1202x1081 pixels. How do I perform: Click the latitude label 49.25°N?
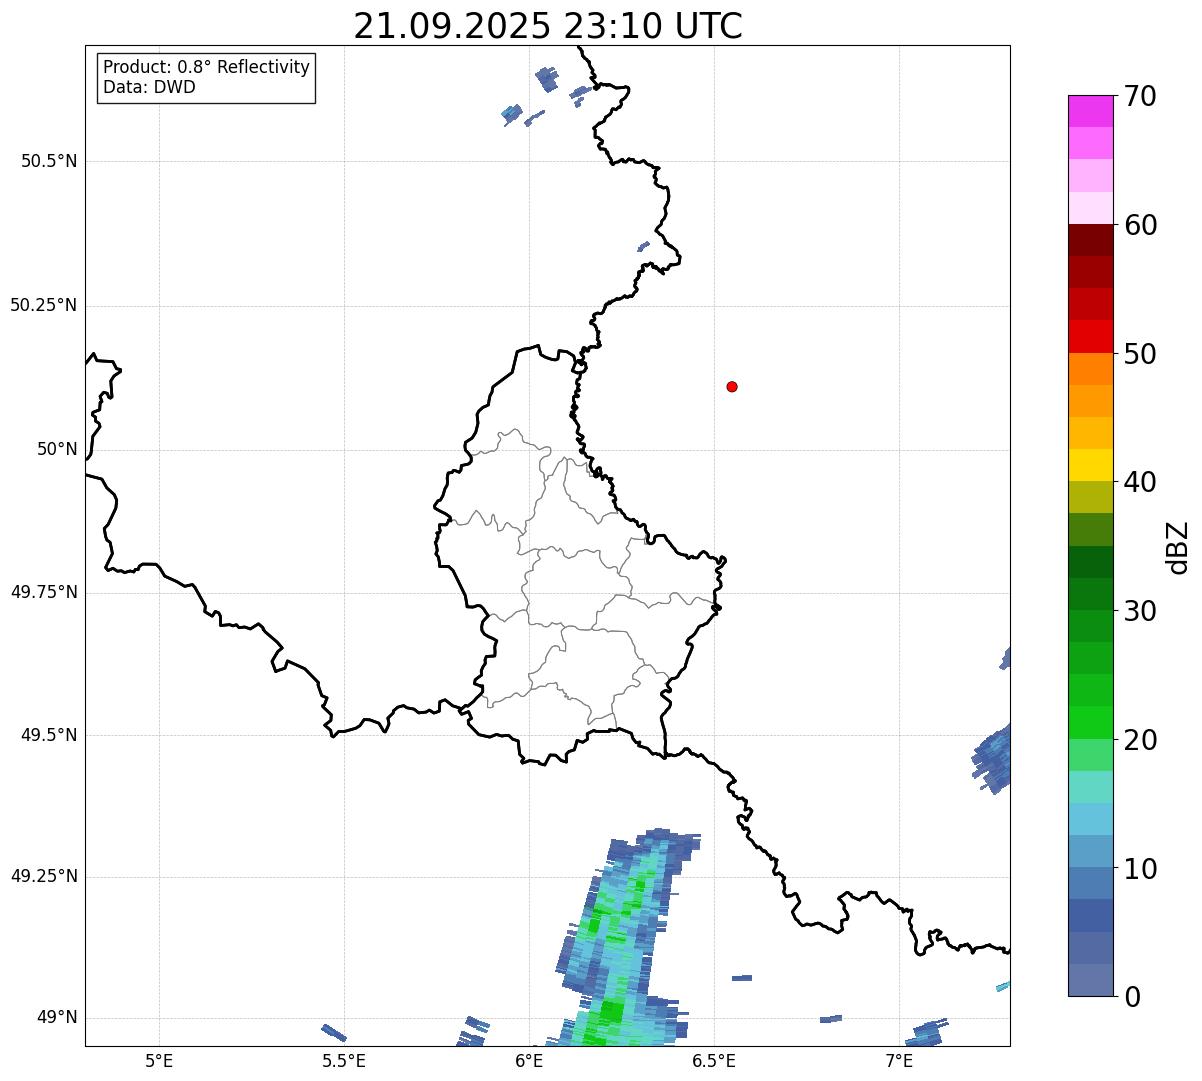[x=43, y=876]
